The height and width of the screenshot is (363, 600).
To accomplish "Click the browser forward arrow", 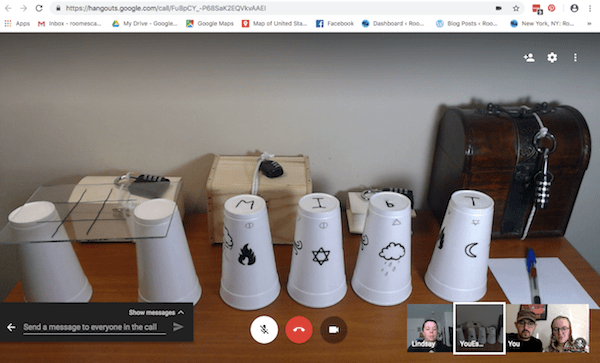I will 24,8.
